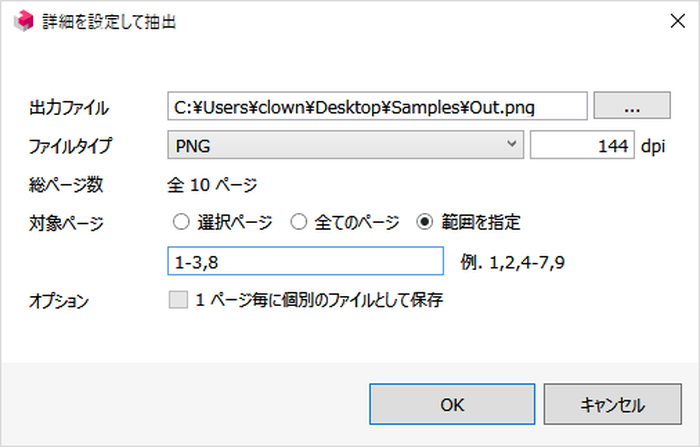Open file browser with the ... button
This screenshot has width=700, height=447.
pyautogui.click(x=632, y=106)
